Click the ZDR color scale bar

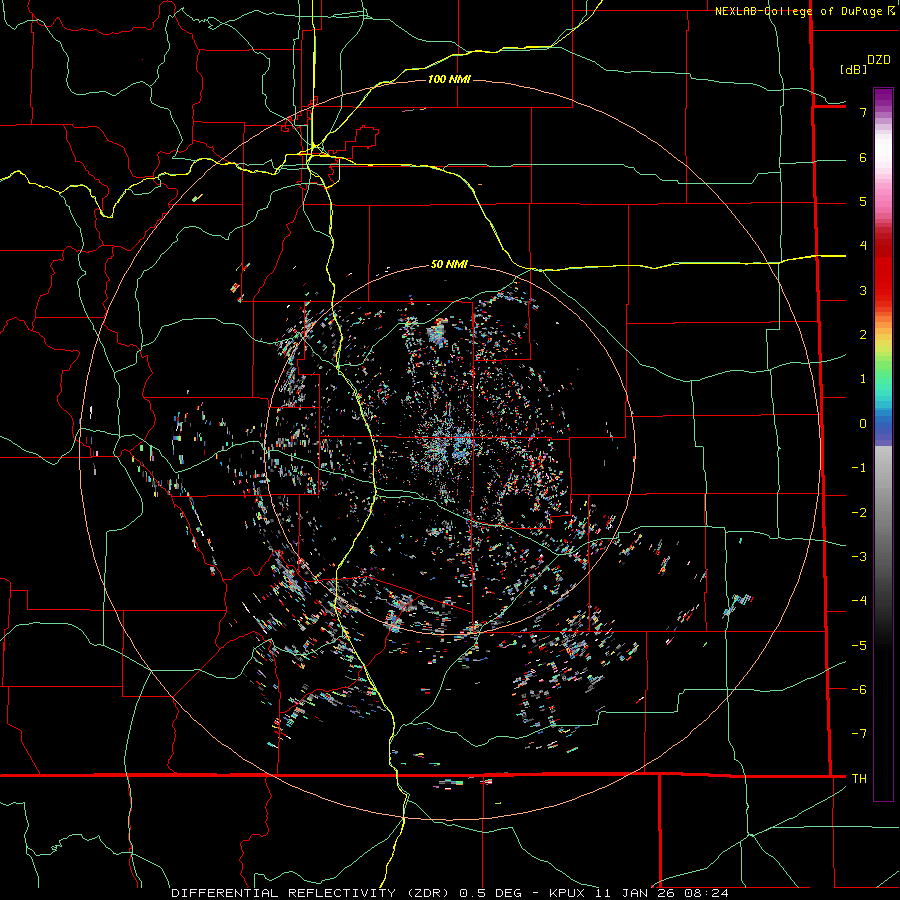pos(883,444)
